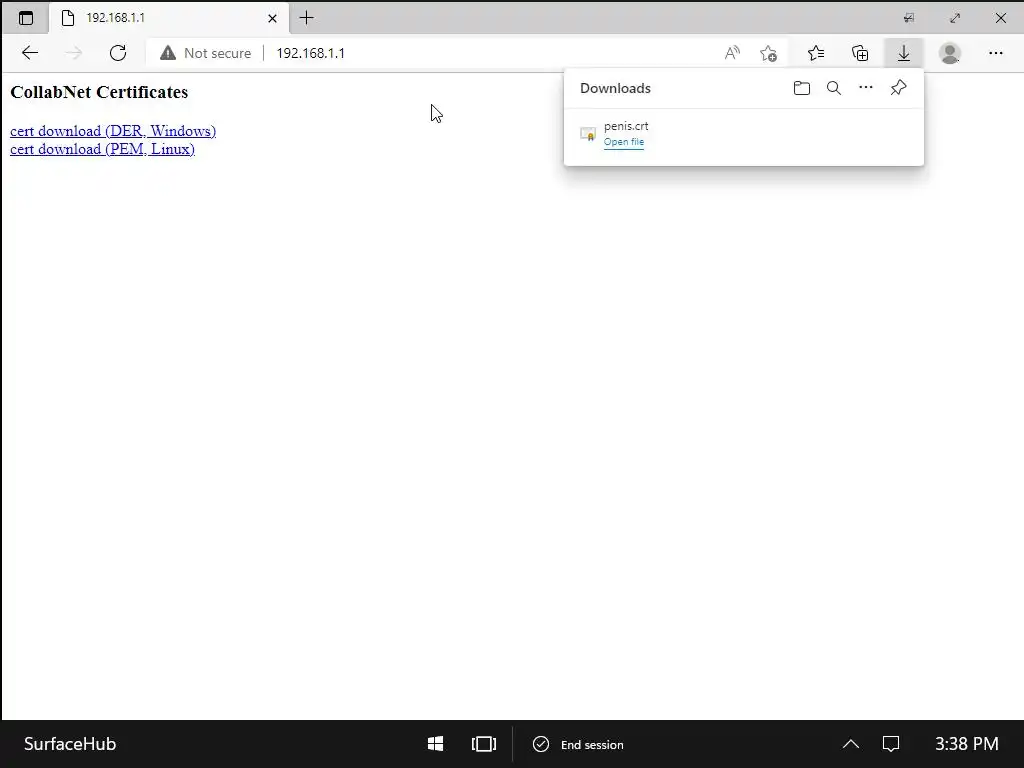Toggle the Downloads toolbar button

coord(904,53)
